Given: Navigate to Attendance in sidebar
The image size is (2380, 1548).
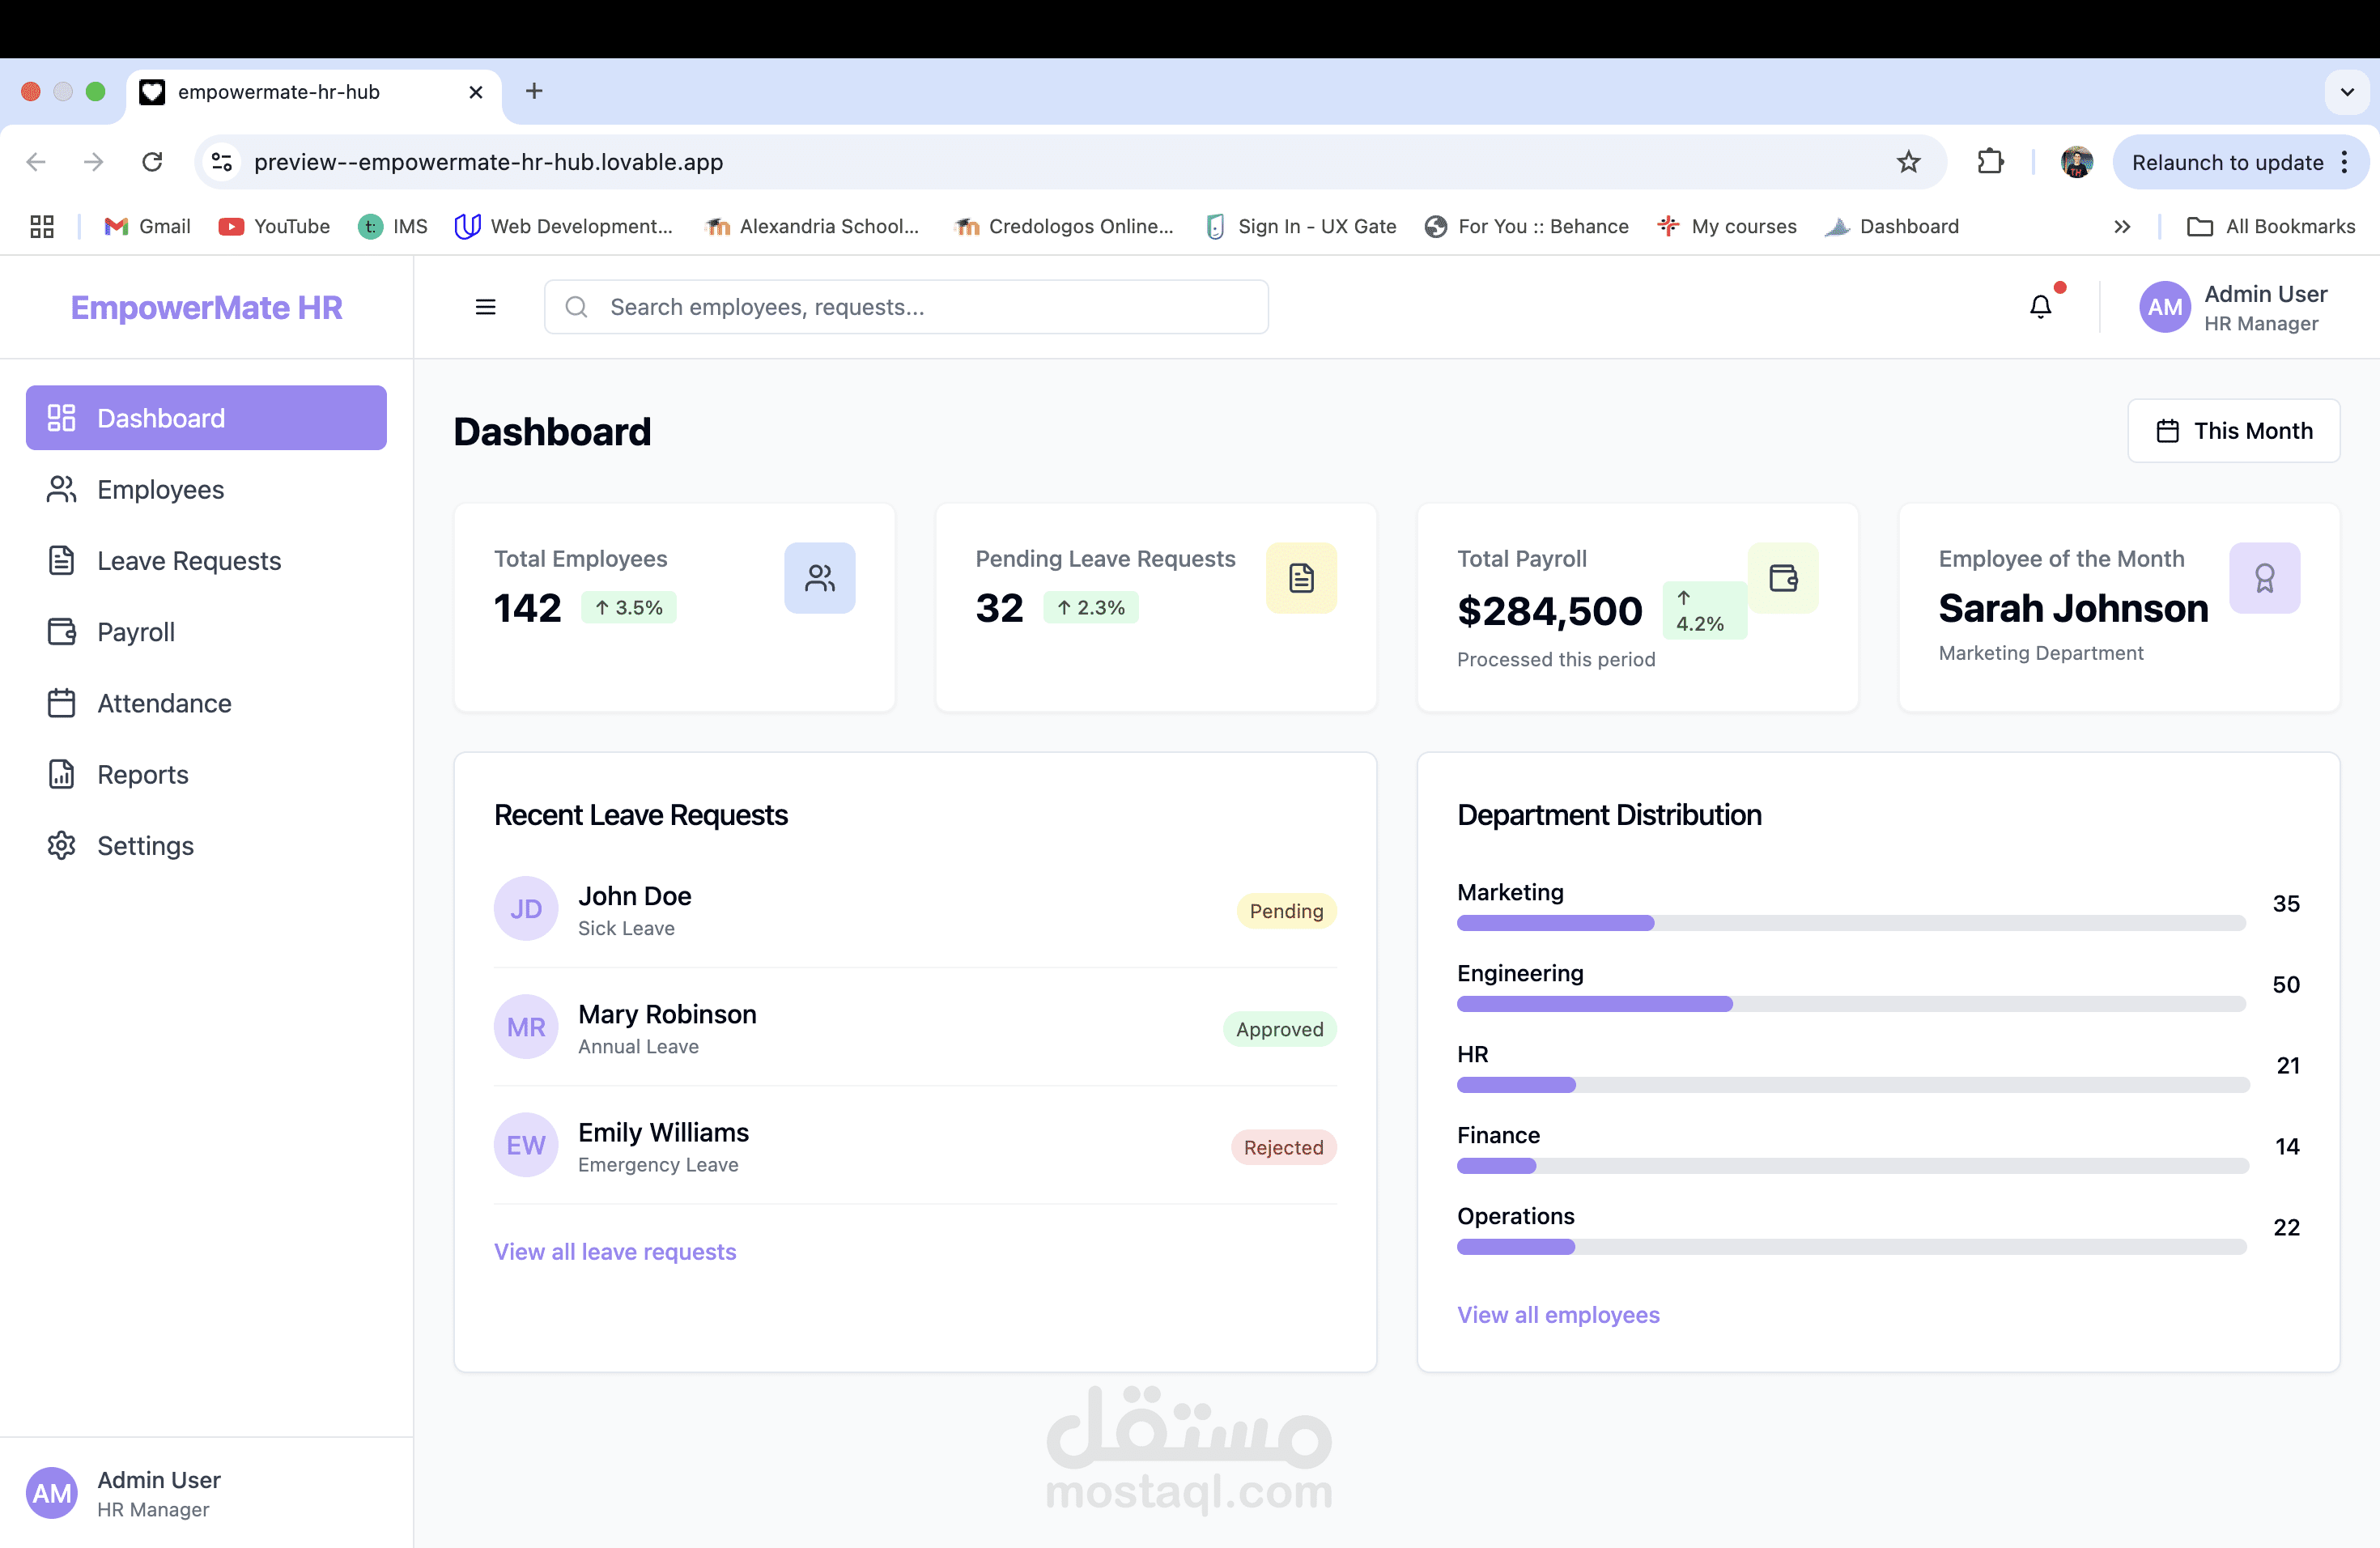Looking at the screenshot, I should pos(206,703).
